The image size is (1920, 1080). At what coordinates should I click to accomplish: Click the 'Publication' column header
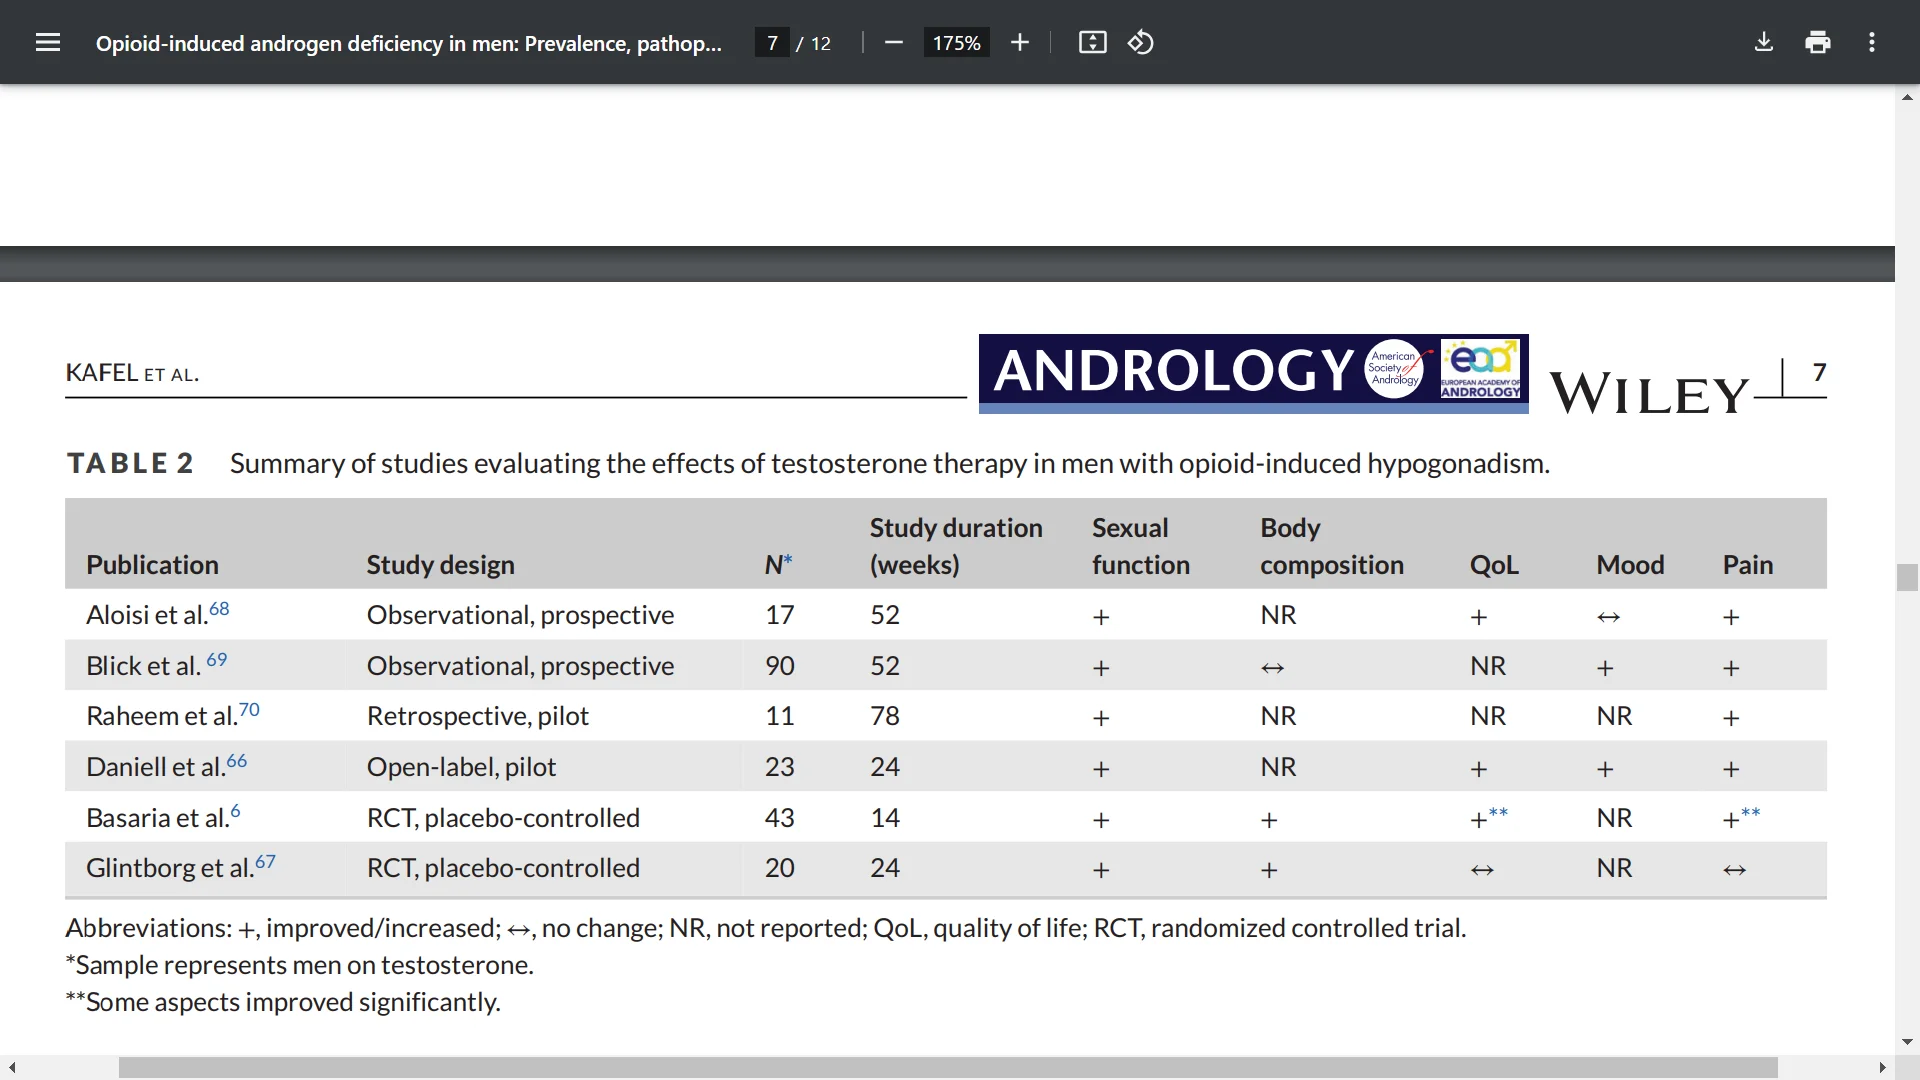[x=152, y=565]
